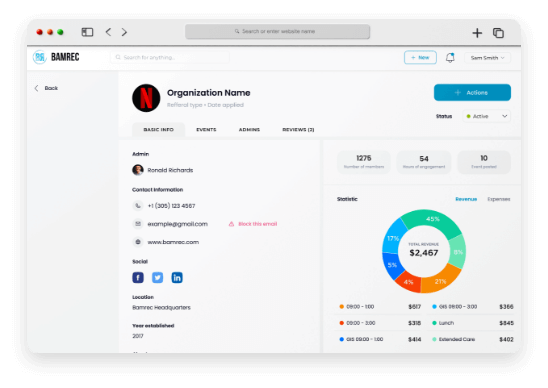Focus the Search for anything field
The image size is (548, 388).
pyautogui.click(x=170, y=57)
